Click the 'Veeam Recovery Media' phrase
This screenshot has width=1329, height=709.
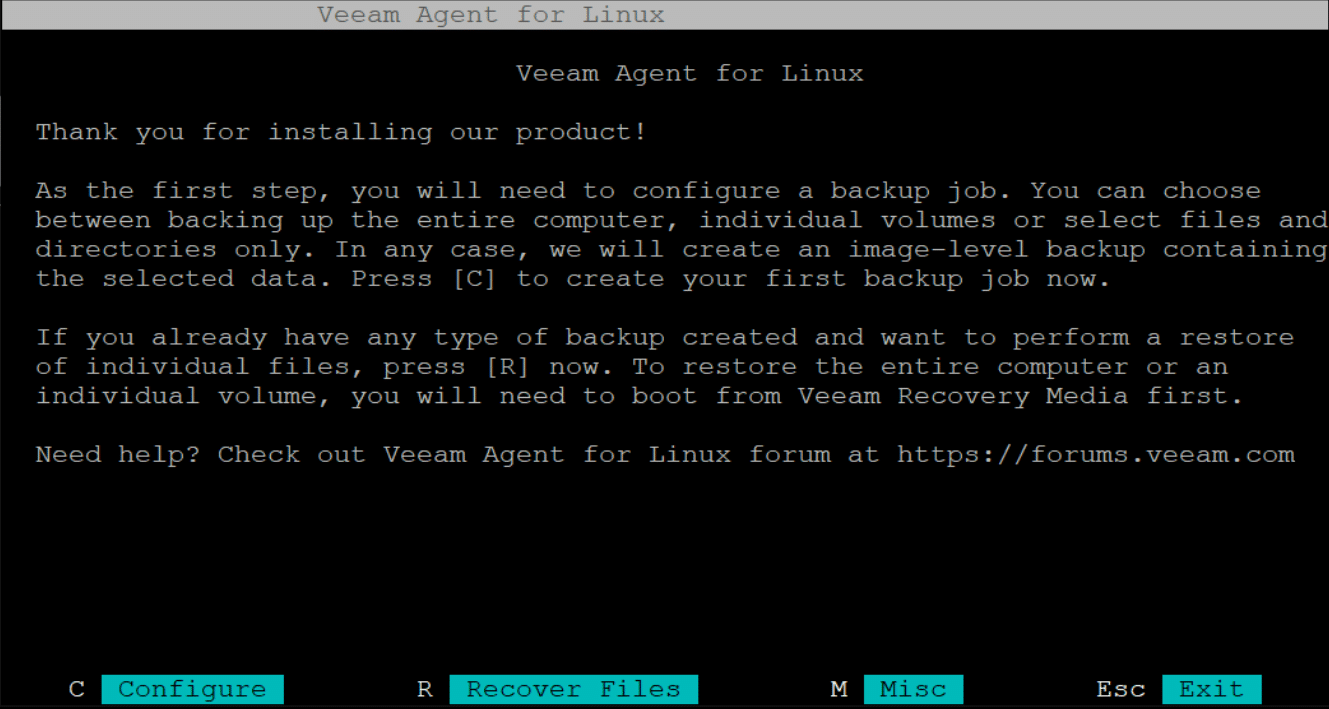pyautogui.click(x=963, y=396)
